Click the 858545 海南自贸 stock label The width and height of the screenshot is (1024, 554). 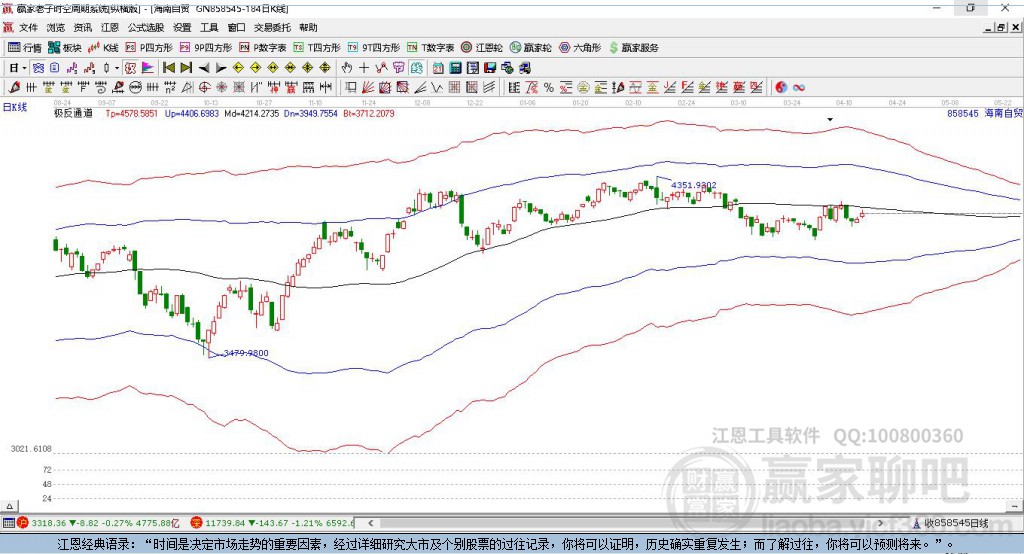click(x=985, y=113)
